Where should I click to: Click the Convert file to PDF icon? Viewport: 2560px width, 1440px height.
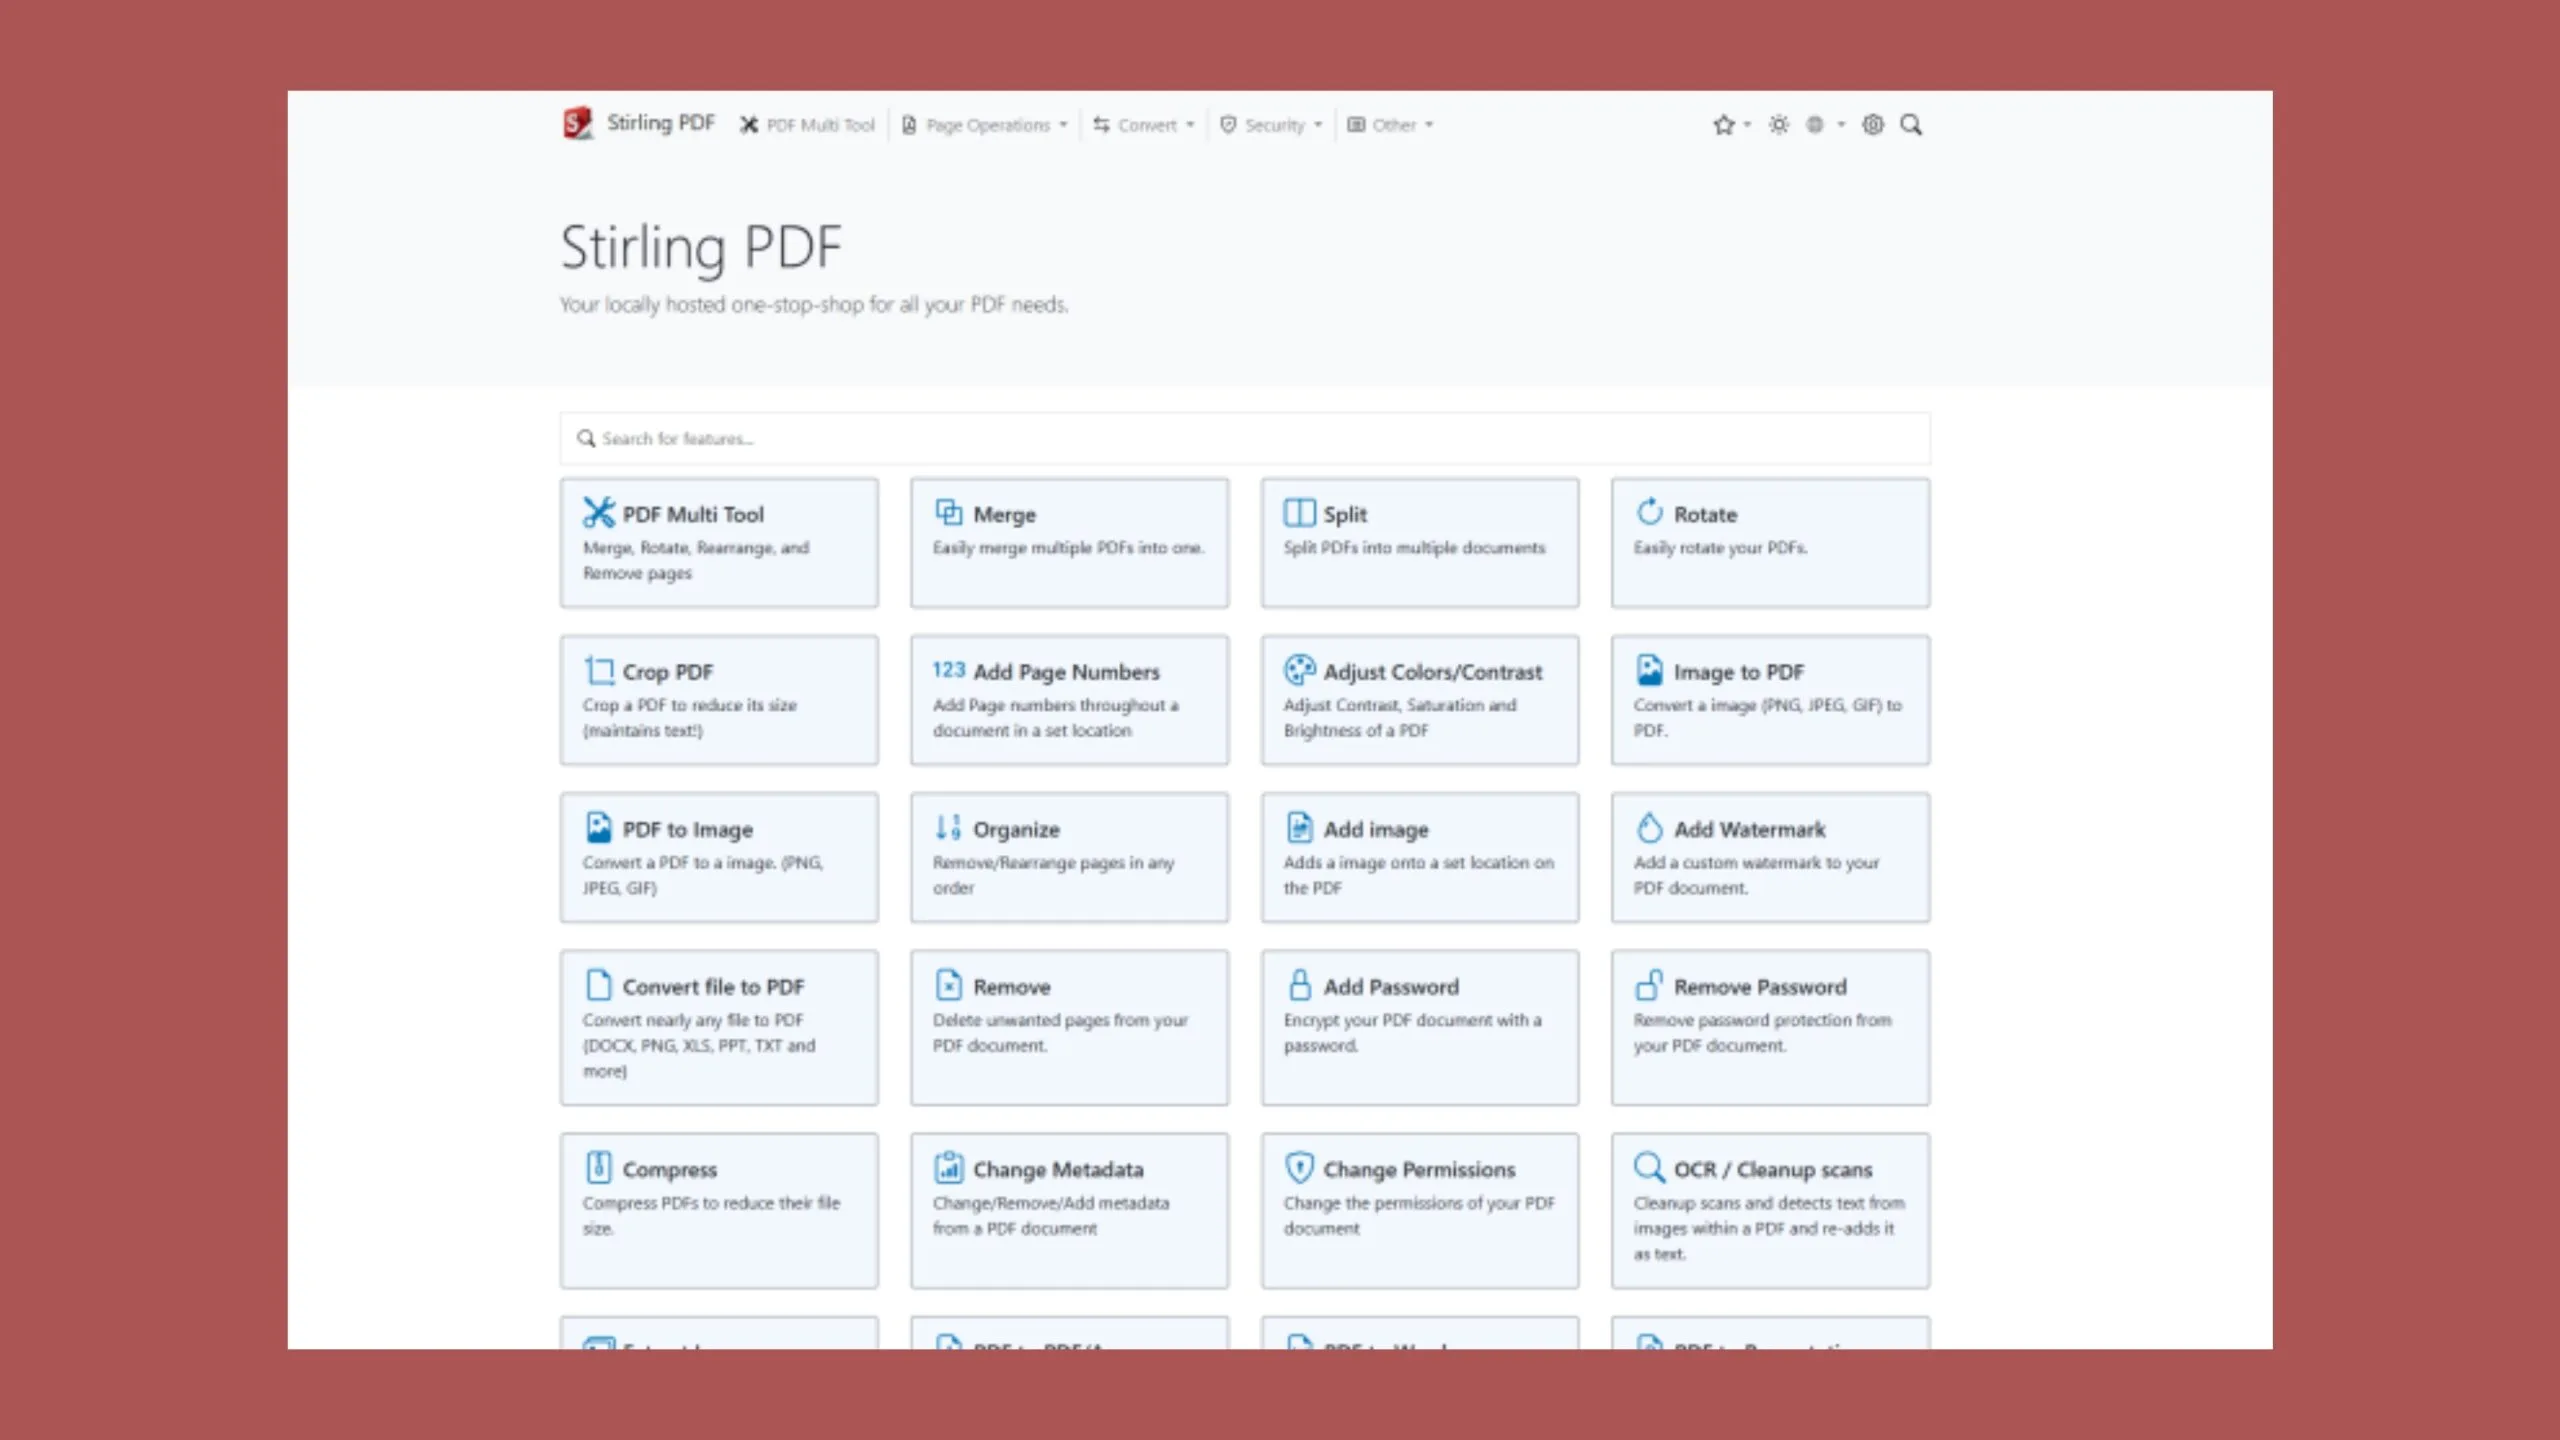(598, 985)
